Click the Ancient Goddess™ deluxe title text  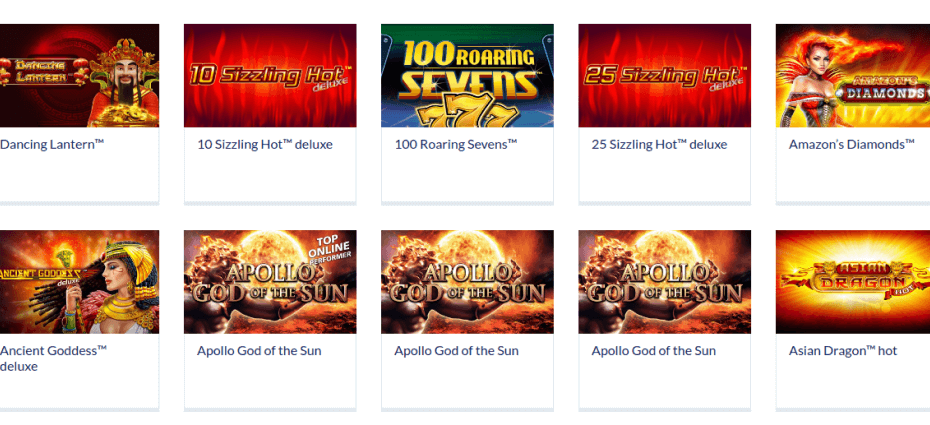click(53, 359)
